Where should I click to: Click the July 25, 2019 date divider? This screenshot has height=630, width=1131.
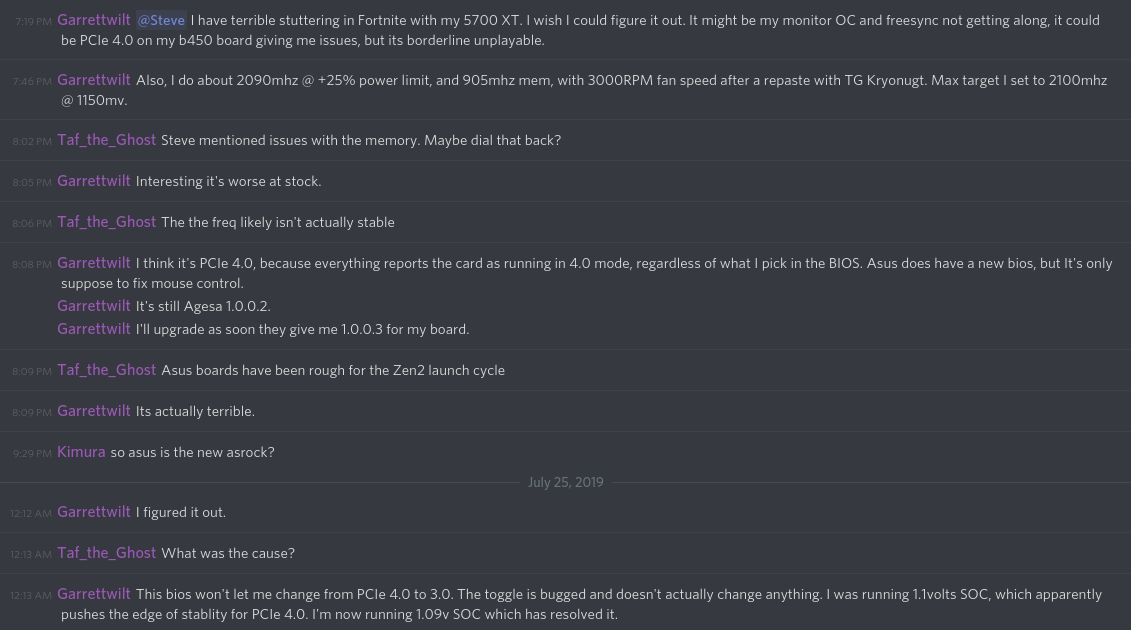tap(565, 482)
